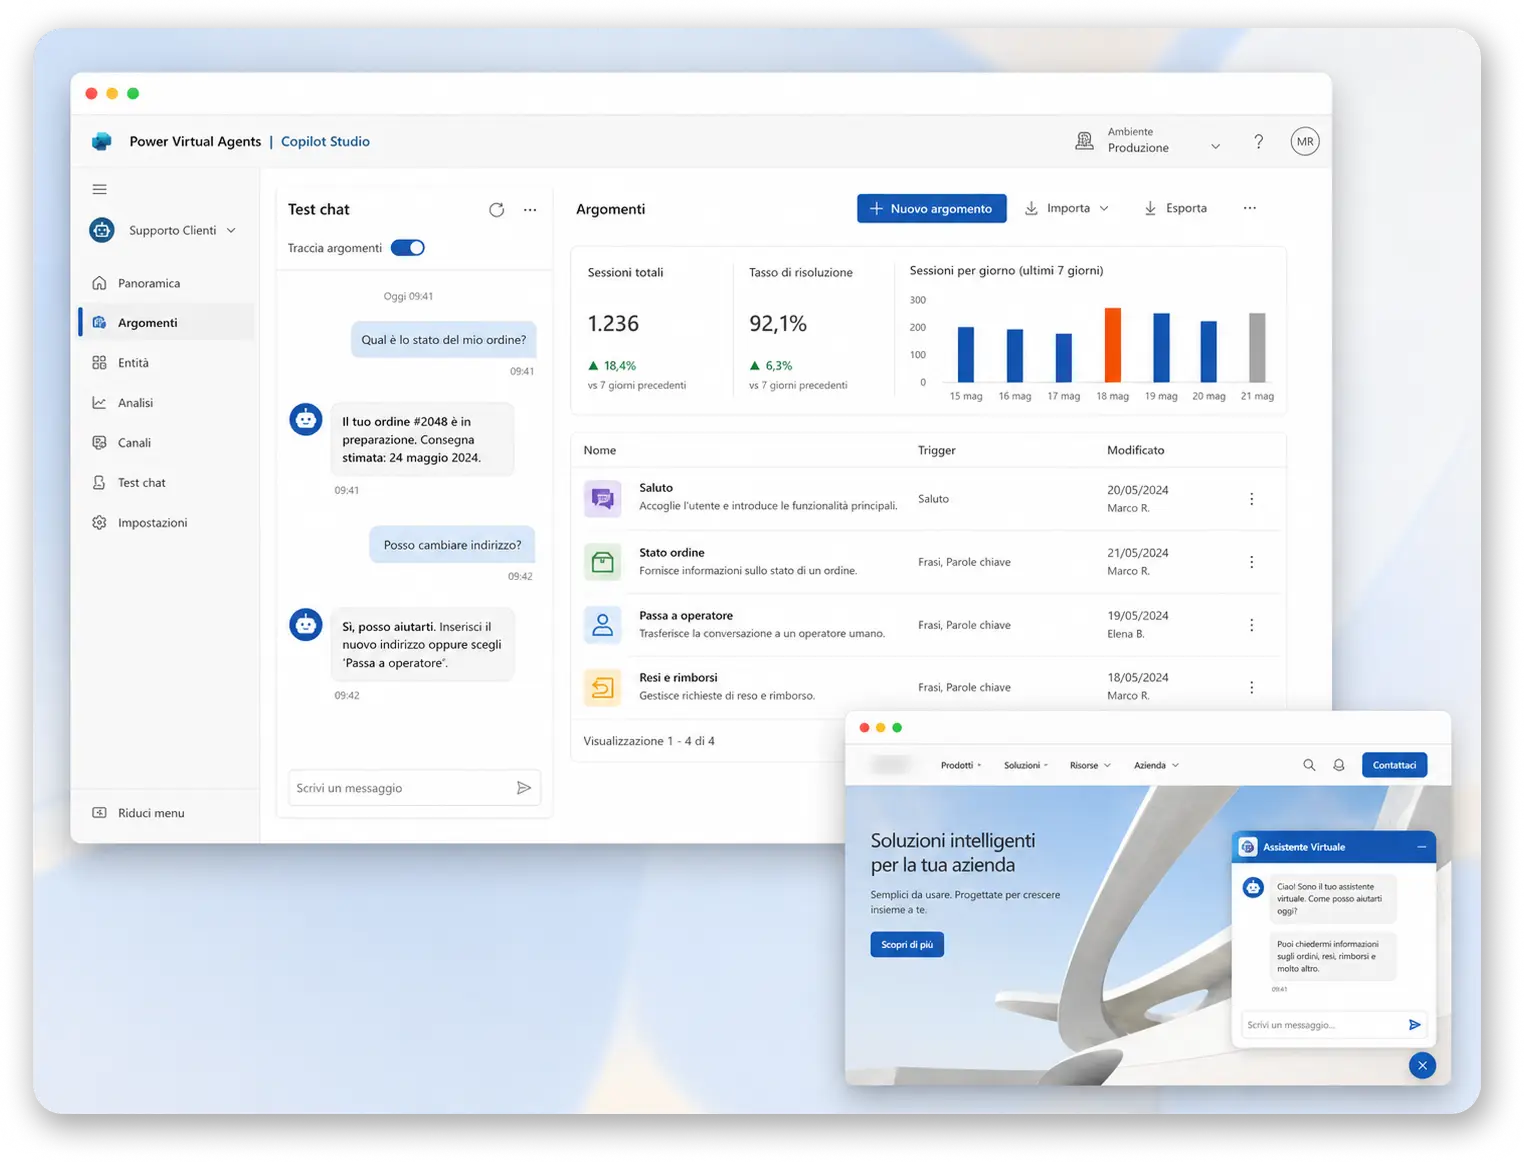1524x1162 pixels.
Task: Expand the Importa dropdown arrow
Action: tap(1104, 209)
